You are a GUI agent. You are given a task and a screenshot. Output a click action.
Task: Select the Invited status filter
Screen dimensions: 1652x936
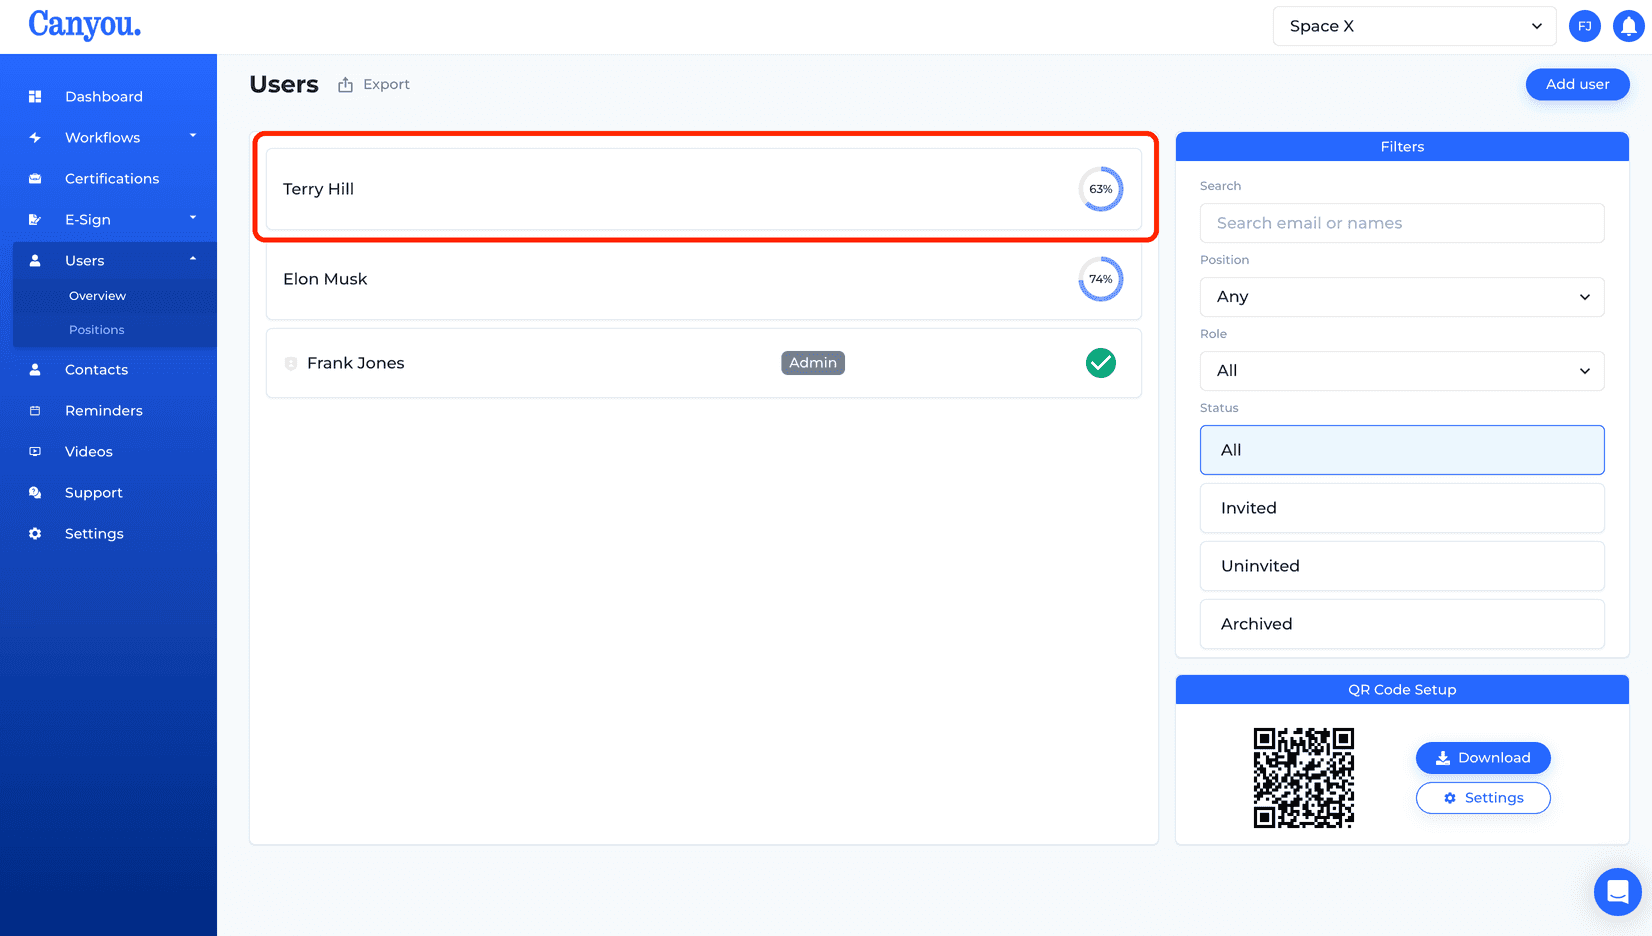[x=1402, y=508]
